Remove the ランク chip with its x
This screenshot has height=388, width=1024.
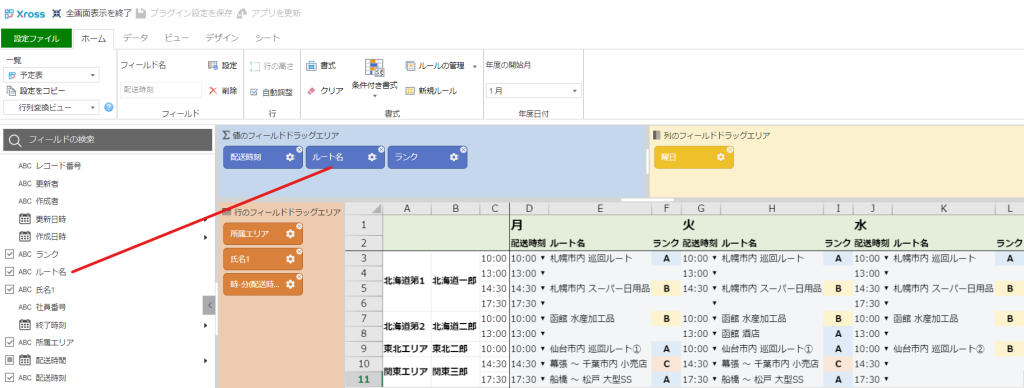(x=464, y=150)
